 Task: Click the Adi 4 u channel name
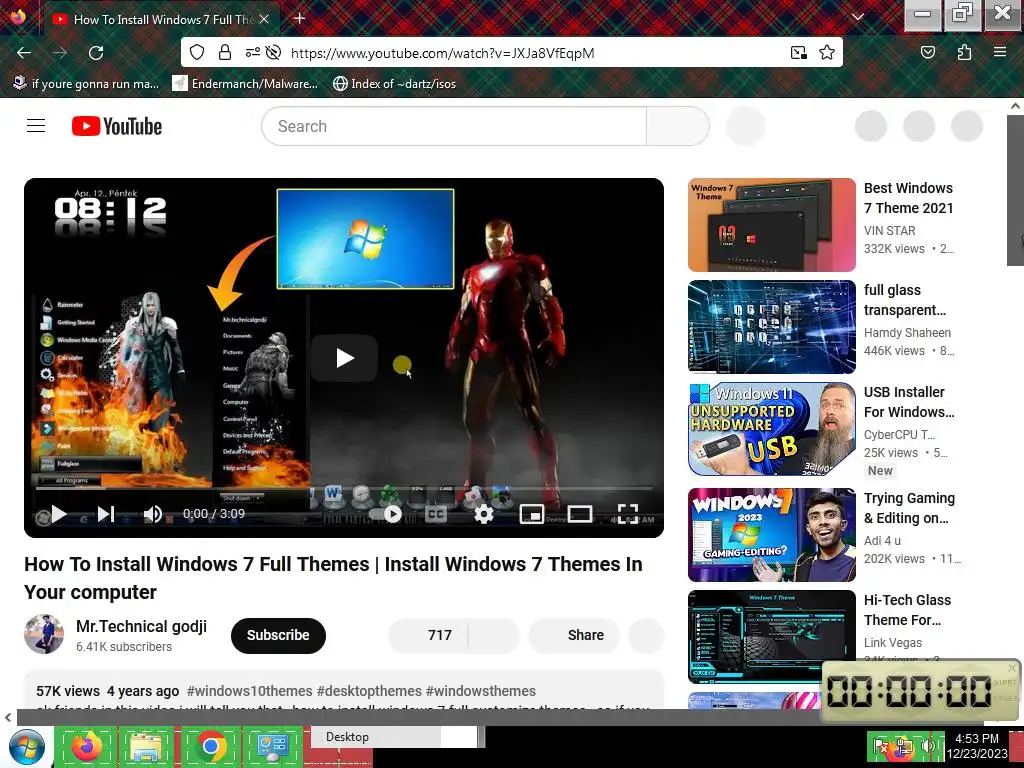click(882, 540)
